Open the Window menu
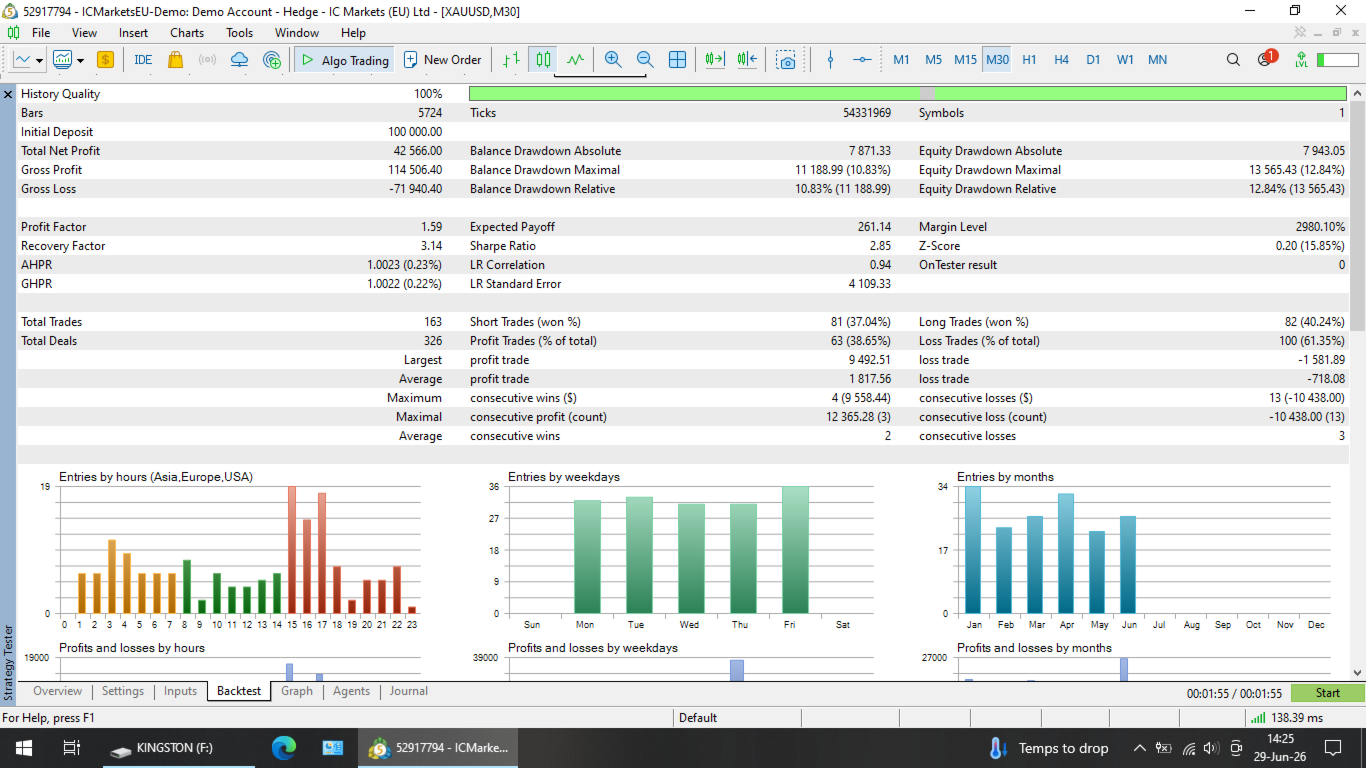 pyautogui.click(x=297, y=33)
